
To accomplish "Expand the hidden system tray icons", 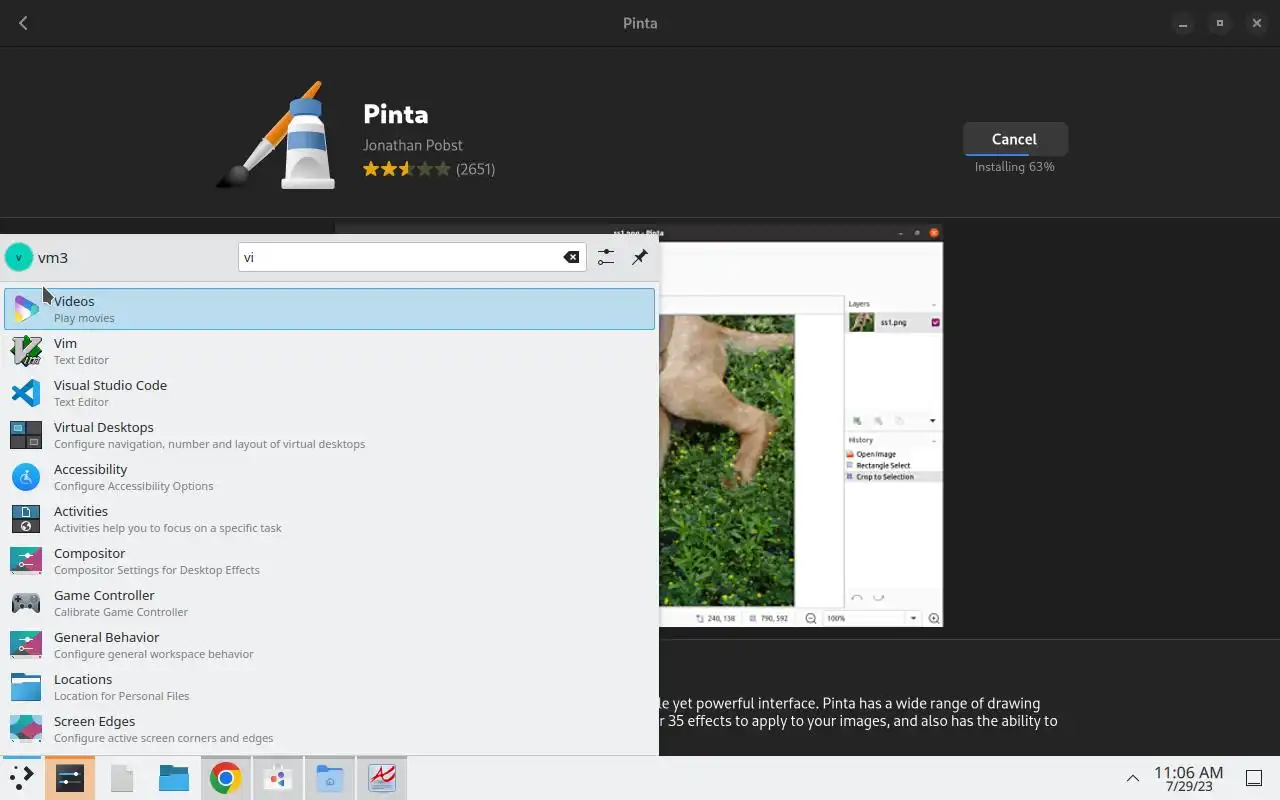I will pyautogui.click(x=1133, y=778).
